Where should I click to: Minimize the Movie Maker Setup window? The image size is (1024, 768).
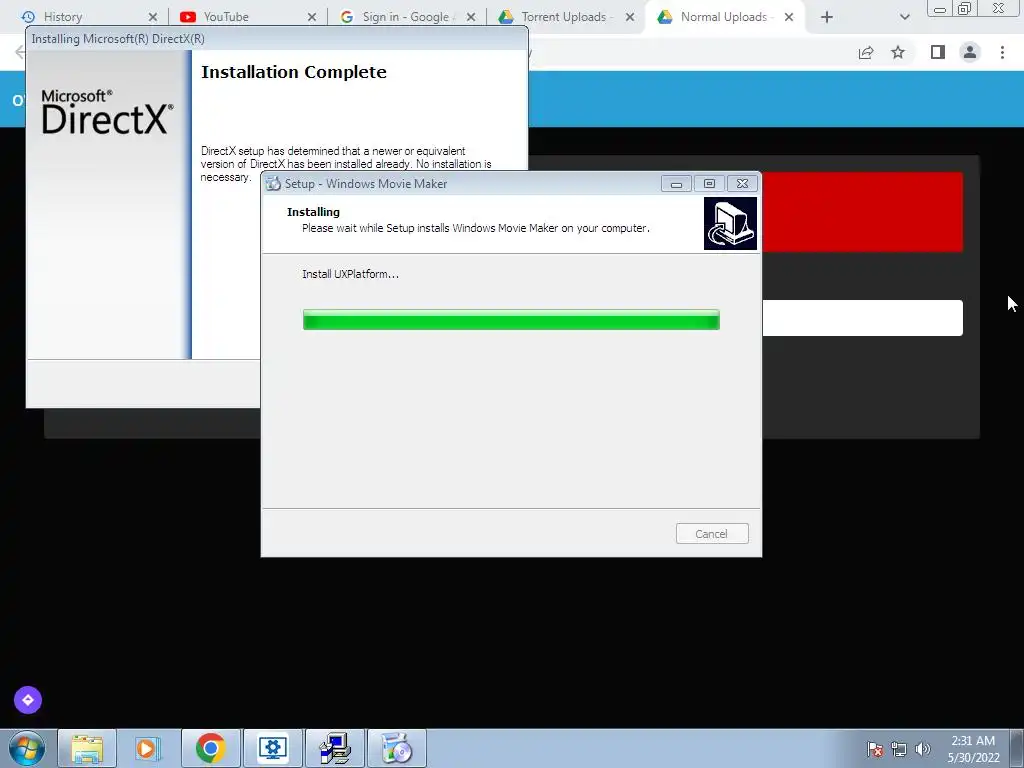[x=676, y=184]
